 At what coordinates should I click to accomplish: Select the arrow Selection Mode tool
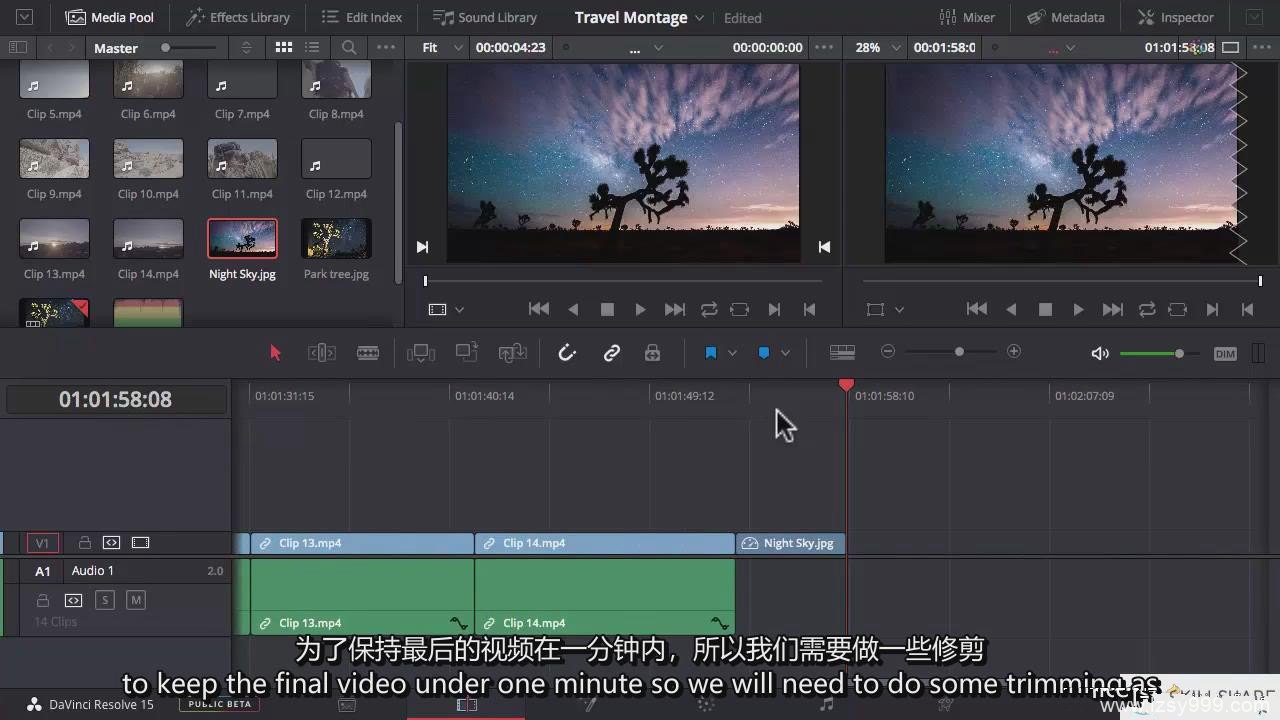[x=276, y=353]
